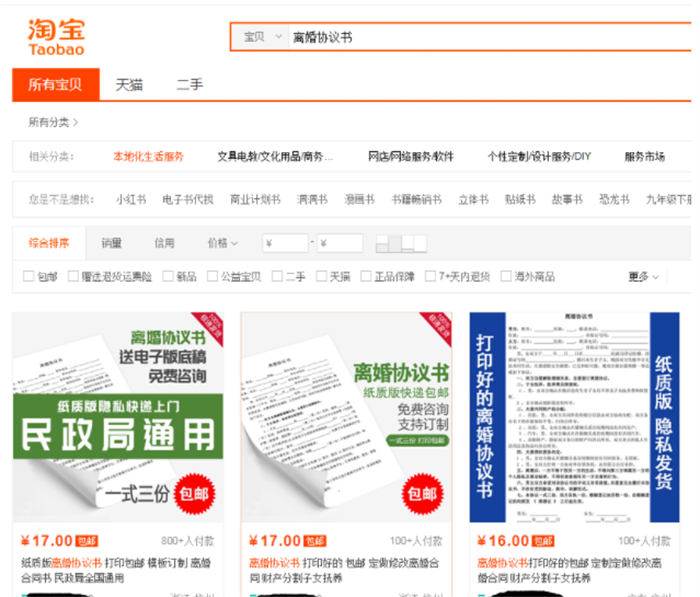
Task: Click the 小红书 suggested search link
Action: point(131,200)
